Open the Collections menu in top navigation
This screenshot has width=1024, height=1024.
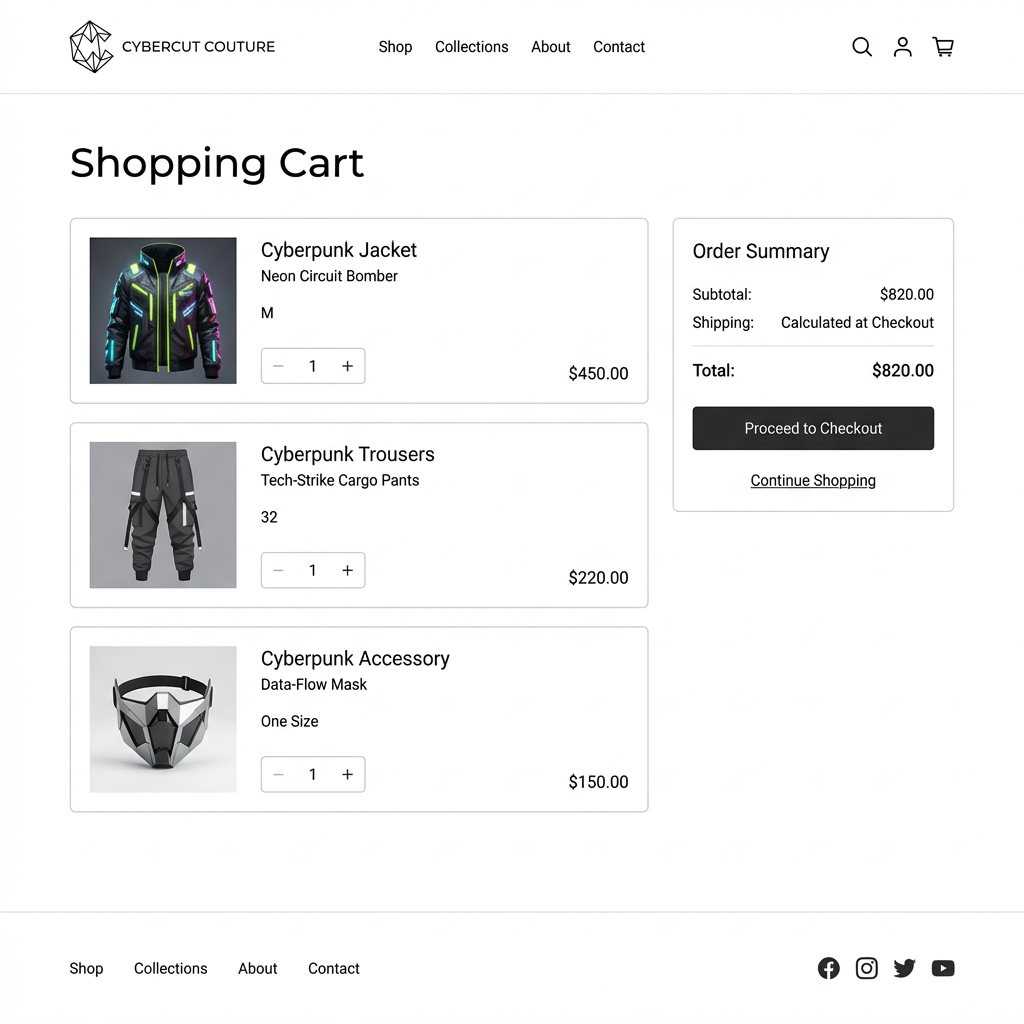[472, 47]
